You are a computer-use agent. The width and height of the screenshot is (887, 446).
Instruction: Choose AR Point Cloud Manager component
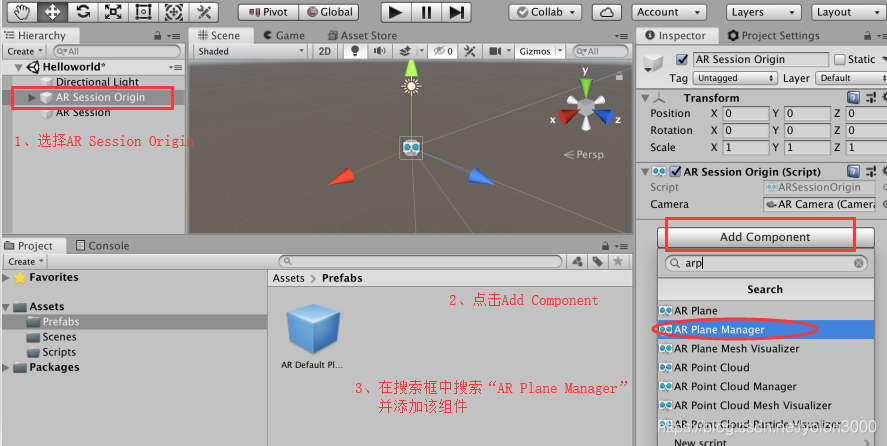pyautogui.click(x=766, y=387)
